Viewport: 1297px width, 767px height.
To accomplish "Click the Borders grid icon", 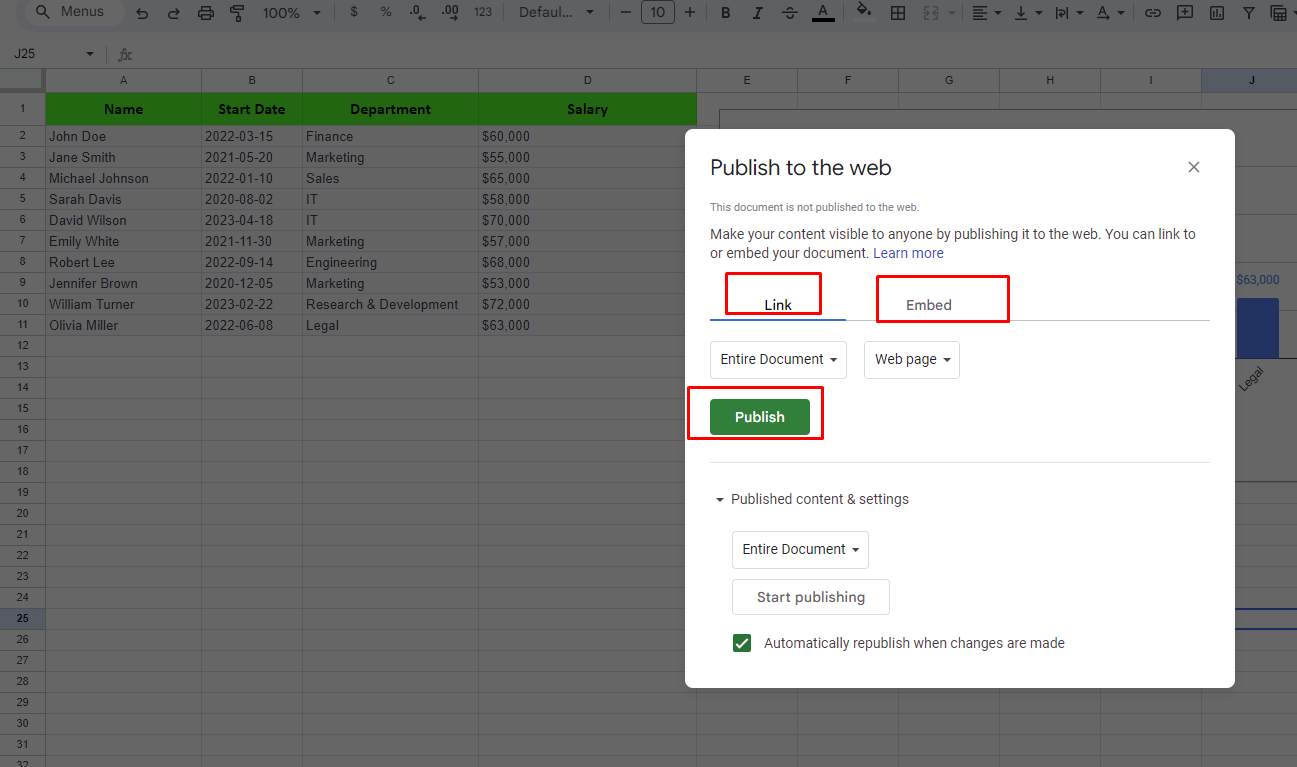I will click(x=898, y=12).
